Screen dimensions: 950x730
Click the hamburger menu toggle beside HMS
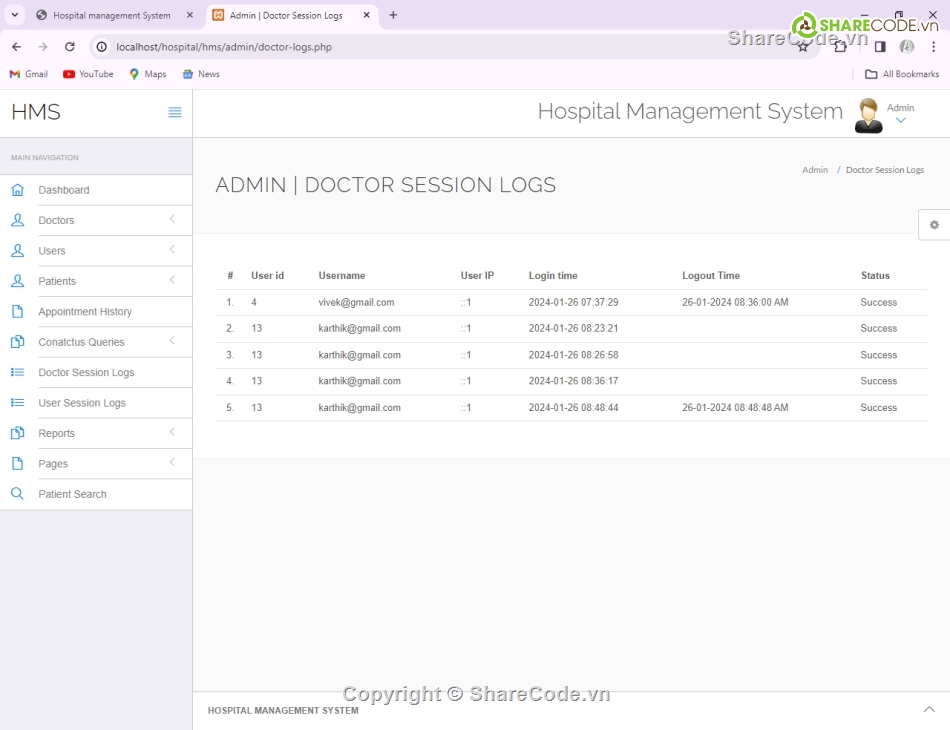coord(175,113)
